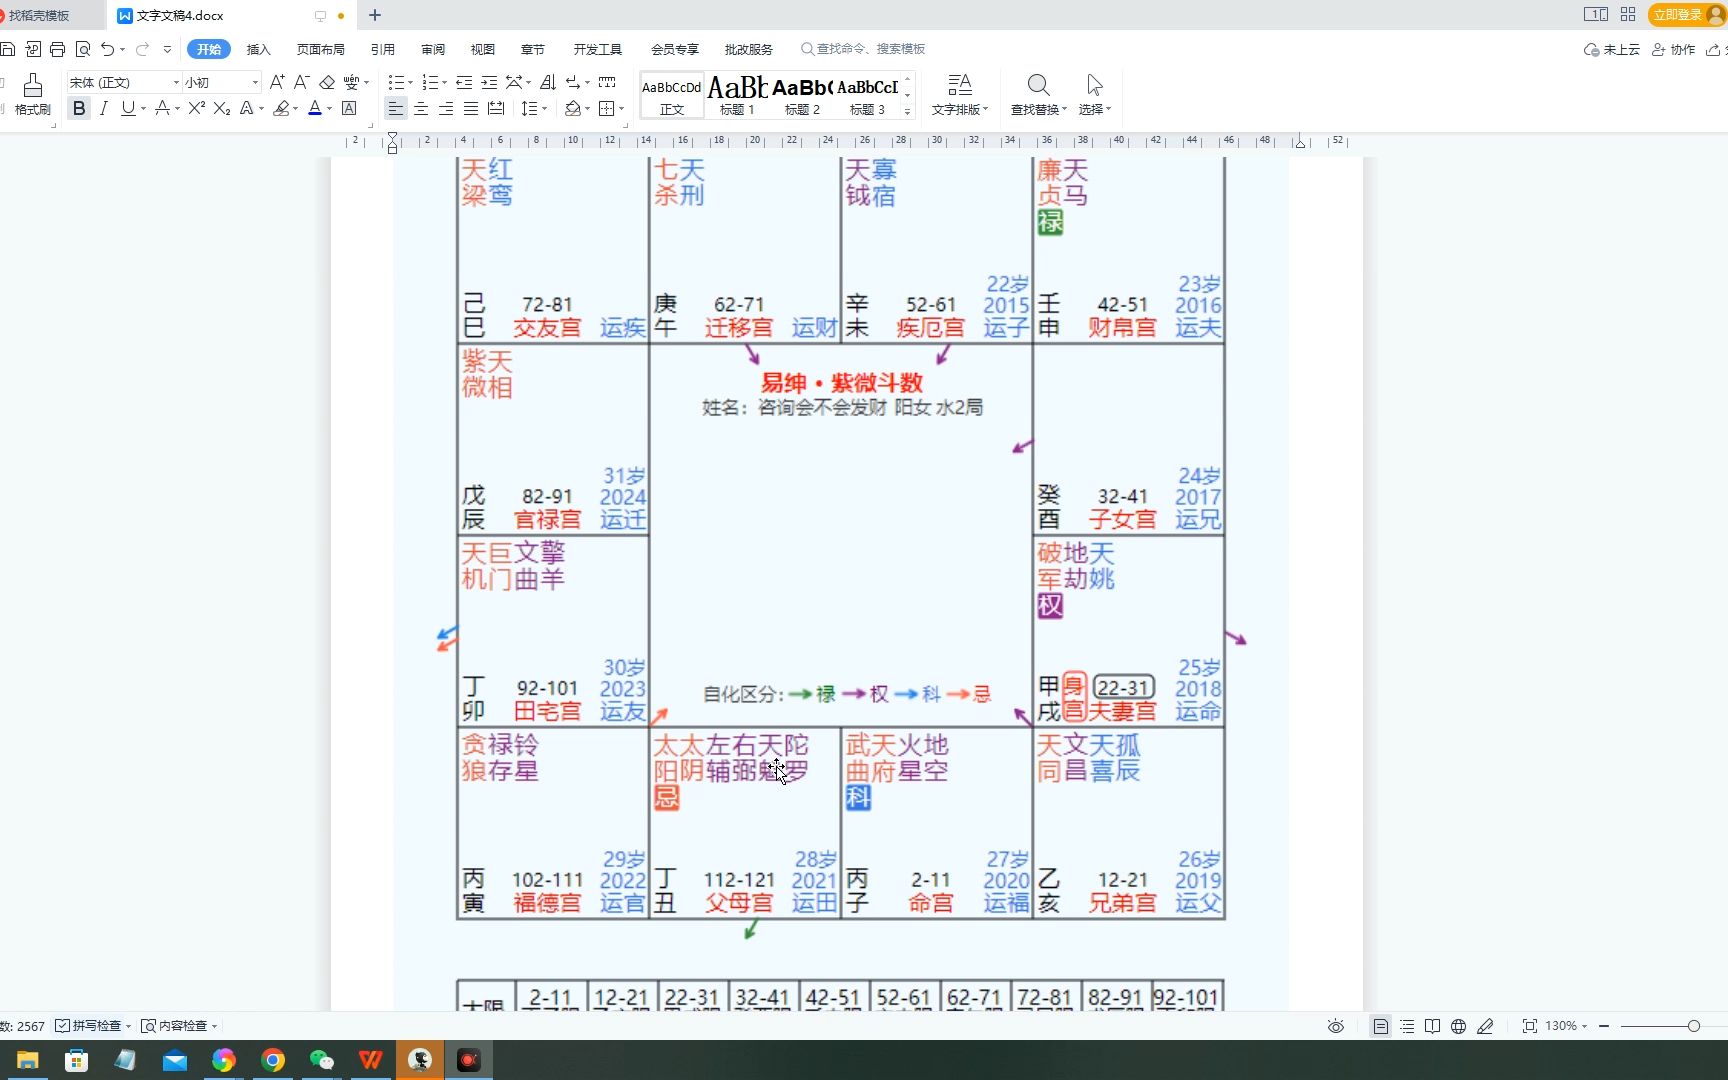Image resolution: width=1728 pixels, height=1080 pixels.
Task: Click the 立即登录 login button
Action: pos(1685,15)
